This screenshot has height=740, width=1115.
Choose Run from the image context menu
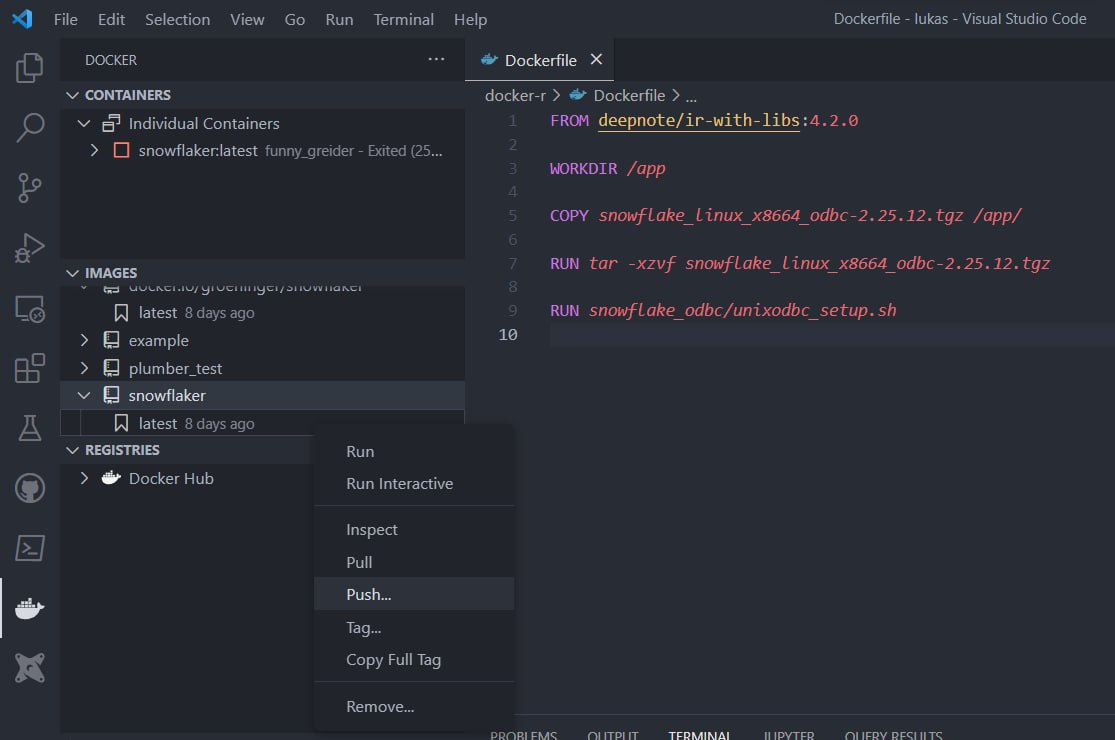pos(414,451)
